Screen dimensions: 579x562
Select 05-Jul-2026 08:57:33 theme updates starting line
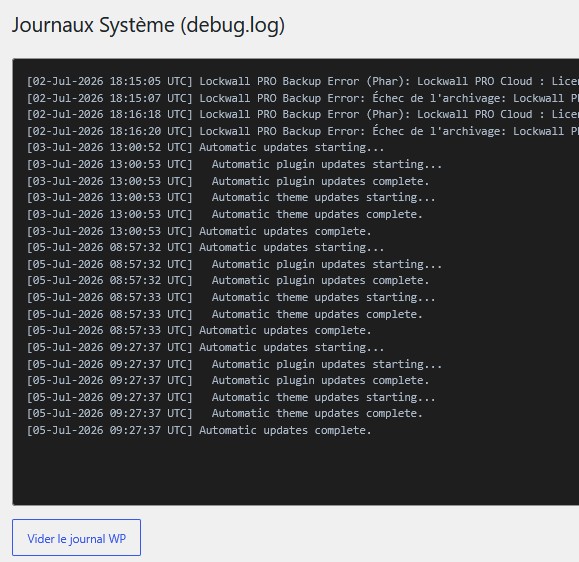(x=231, y=297)
